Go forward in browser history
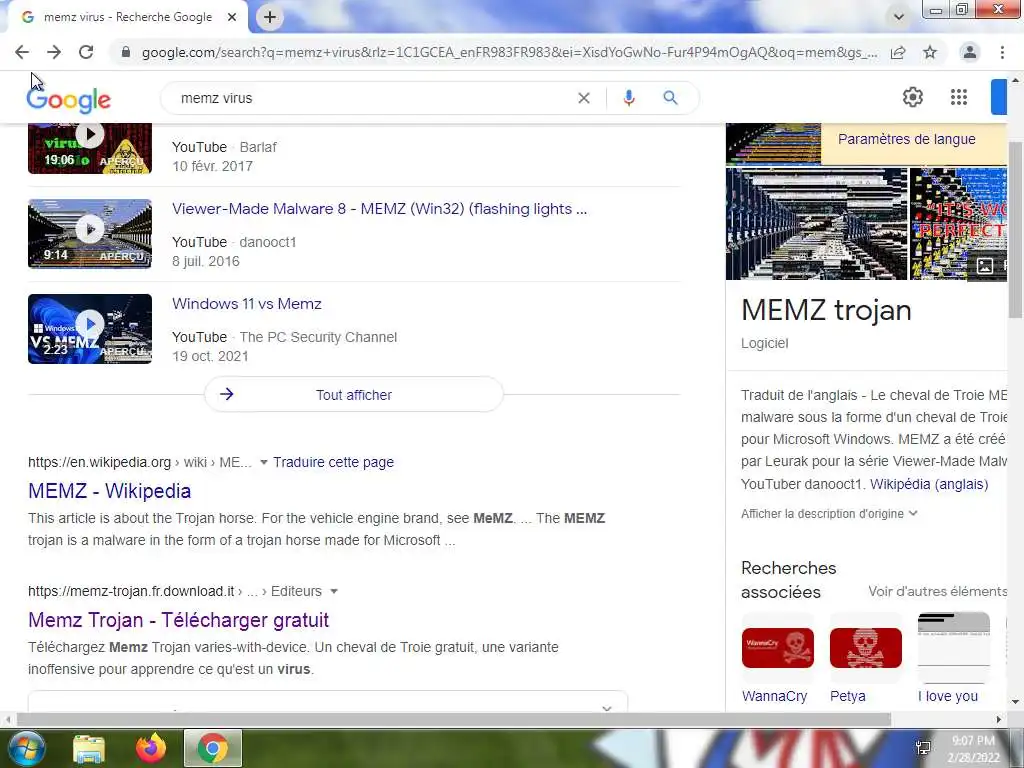Screen dimensions: 1024x768 (x=54, y=52)
